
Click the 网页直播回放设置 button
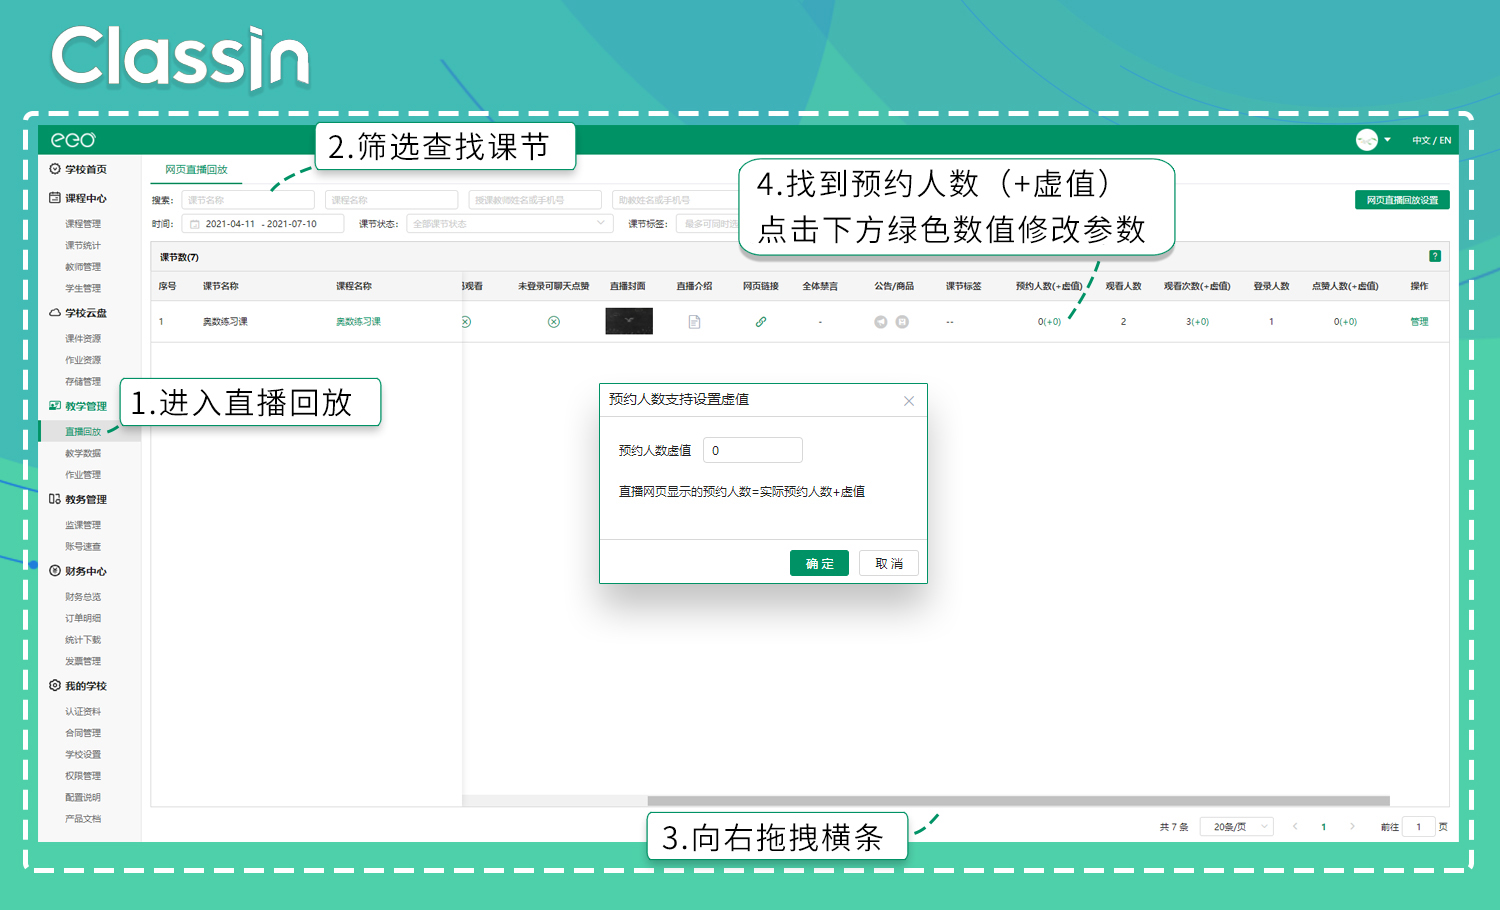(x=1402, y=200)
